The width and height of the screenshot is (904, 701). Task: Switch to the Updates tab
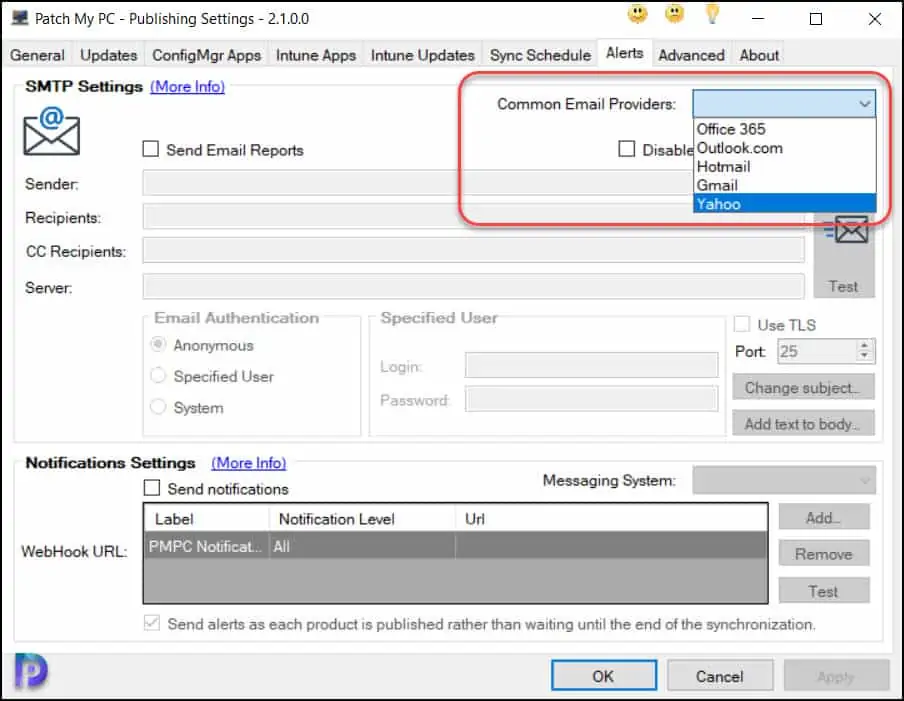coord(108,55)
